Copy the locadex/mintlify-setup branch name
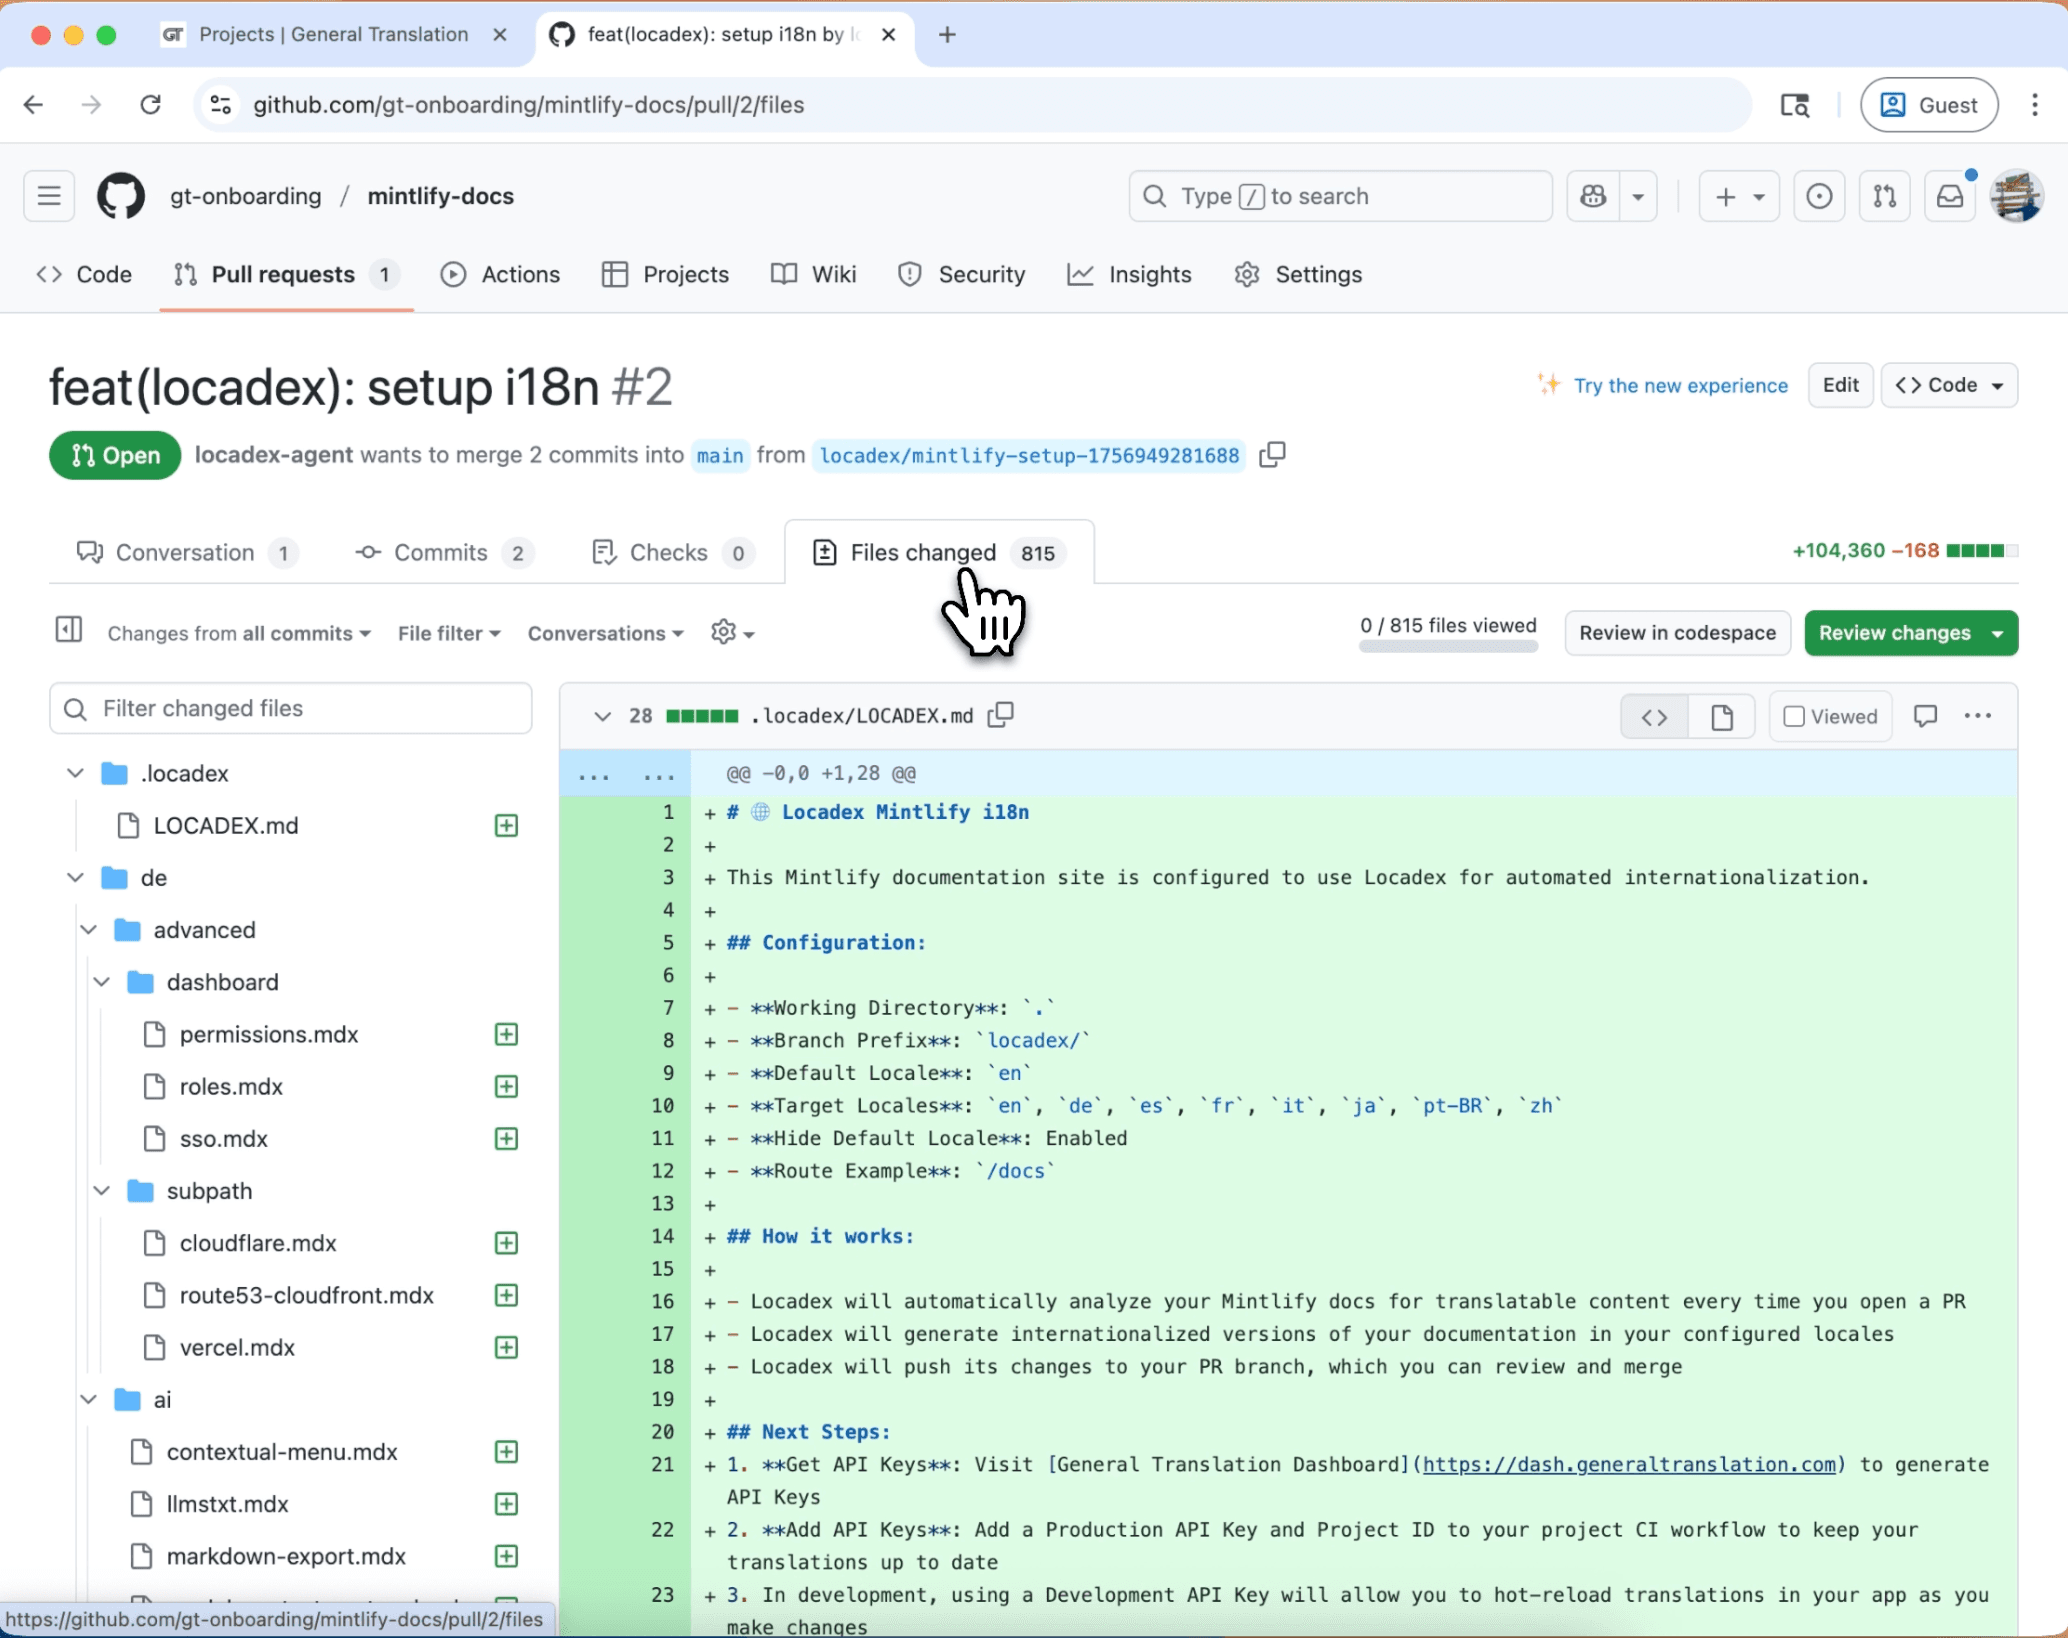 (1272, 455)
